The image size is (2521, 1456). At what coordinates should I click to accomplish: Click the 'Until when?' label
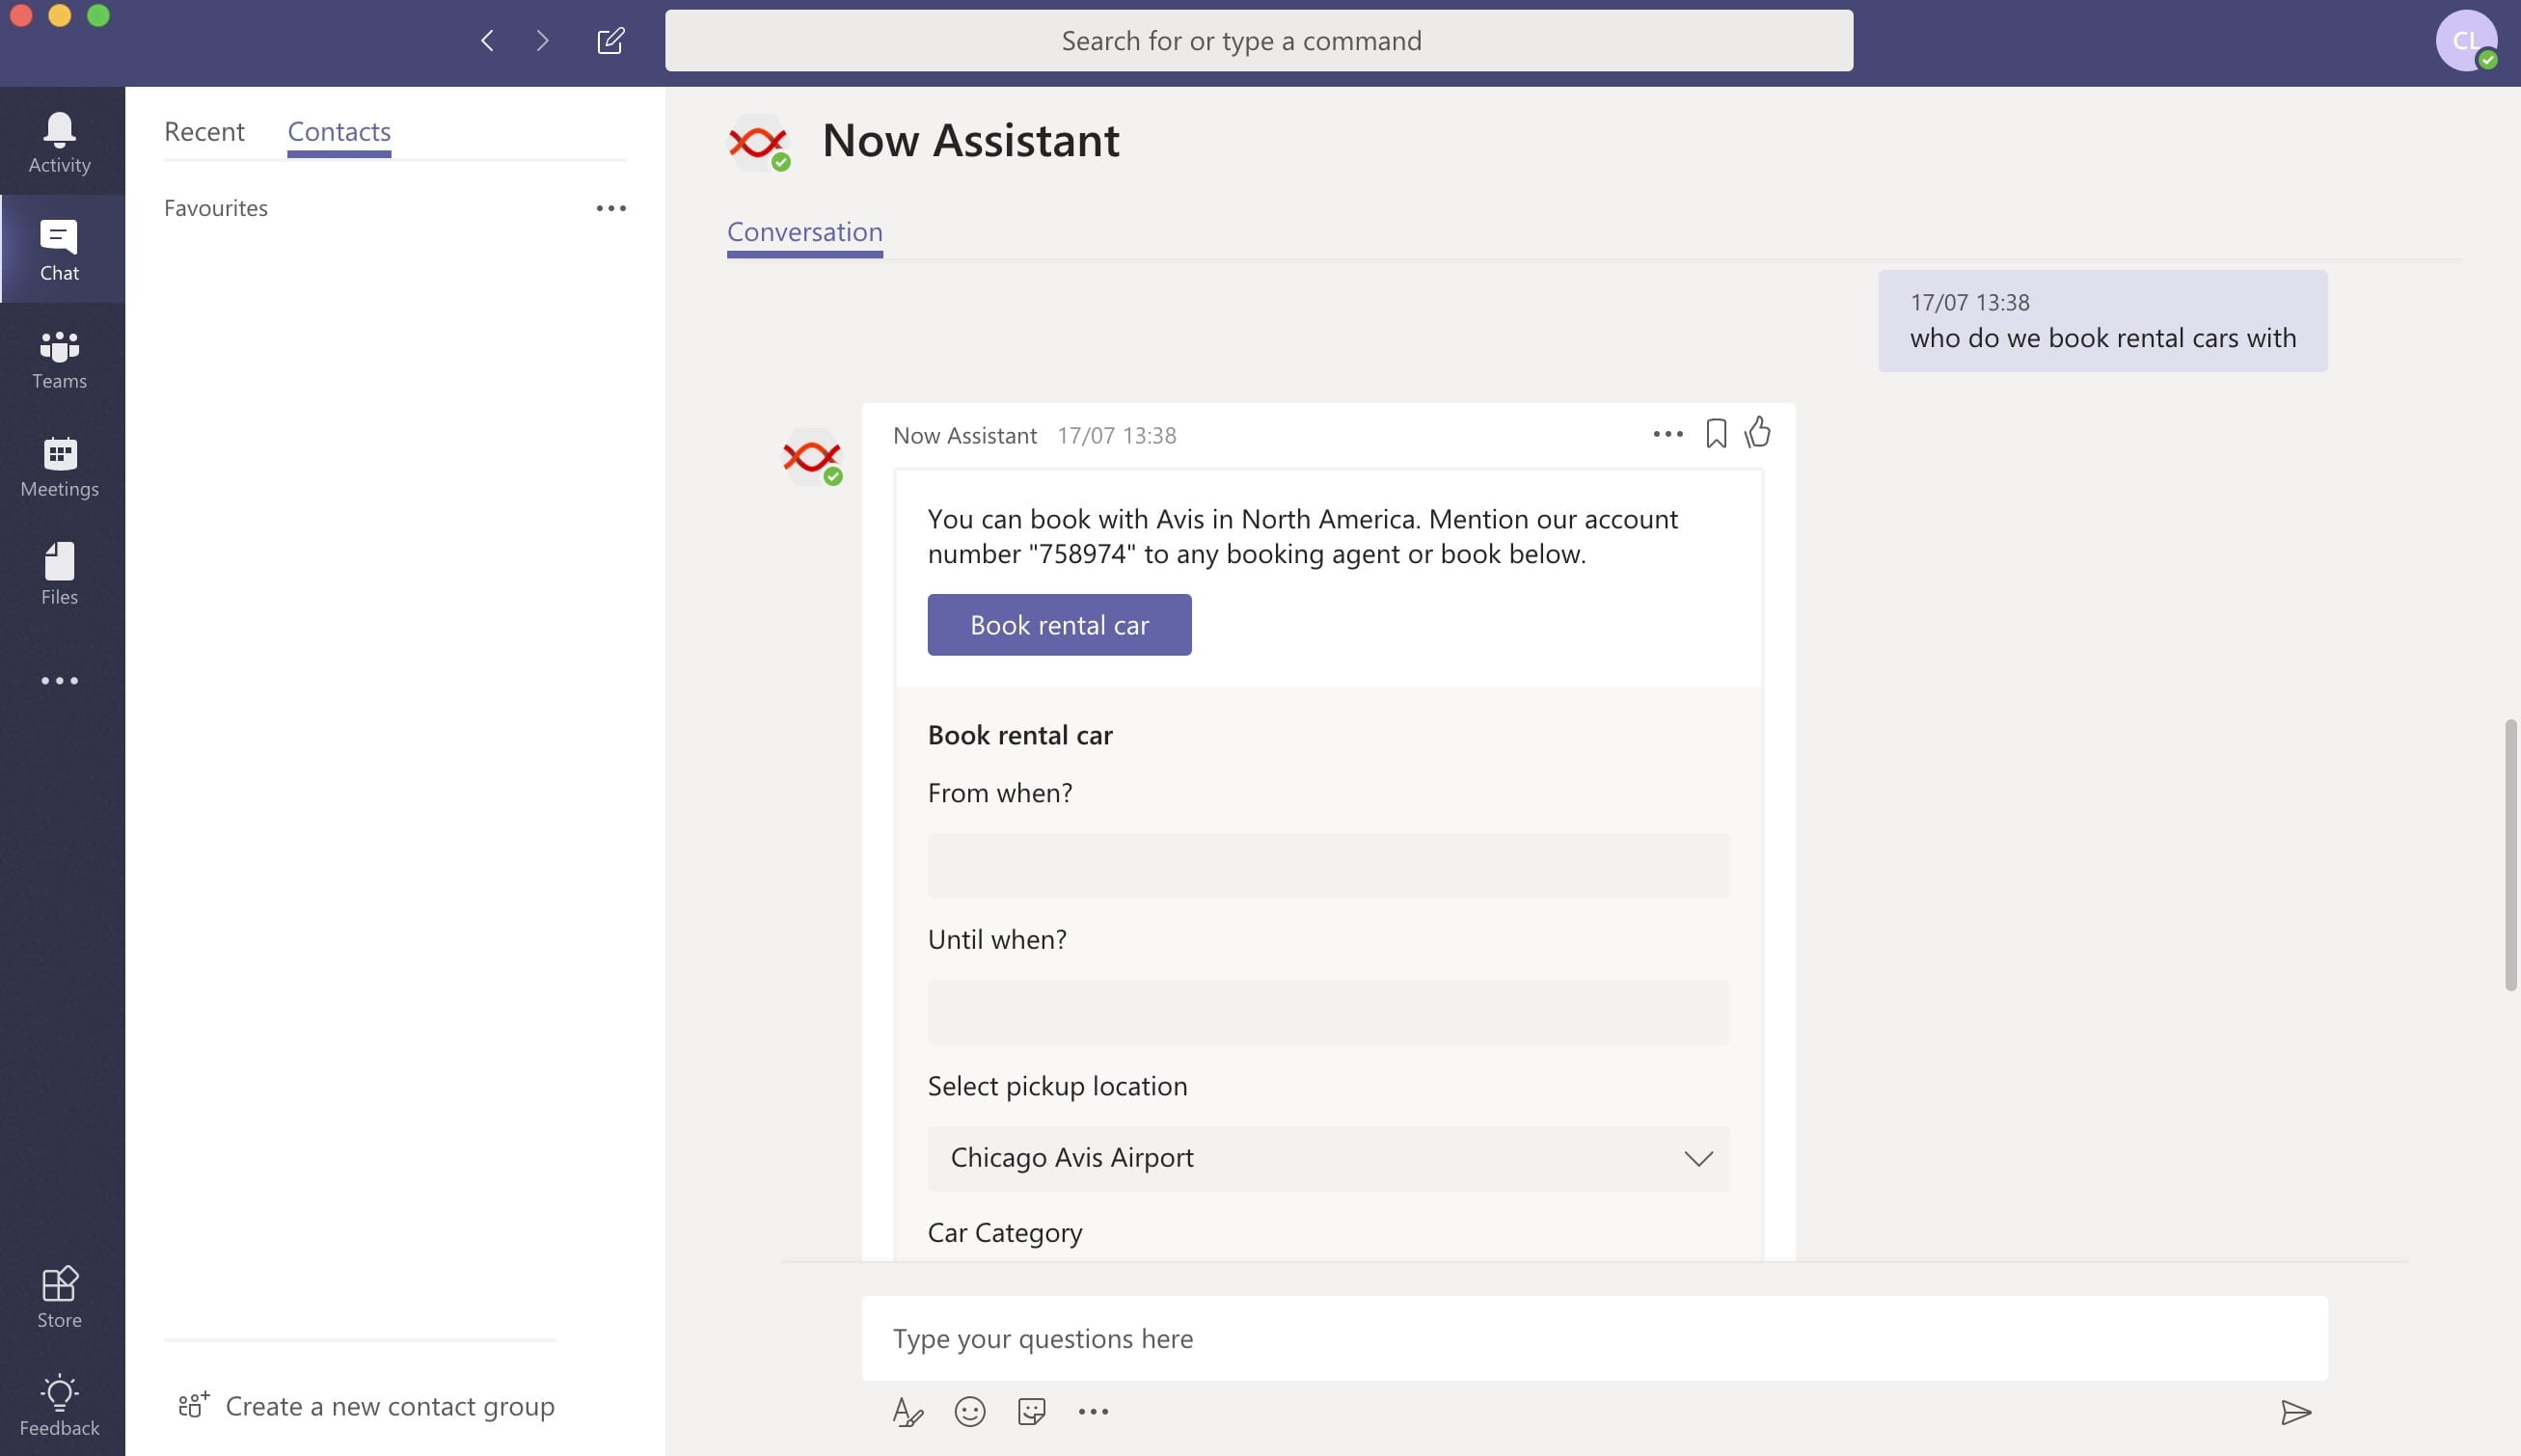click(x=996, y=940)
